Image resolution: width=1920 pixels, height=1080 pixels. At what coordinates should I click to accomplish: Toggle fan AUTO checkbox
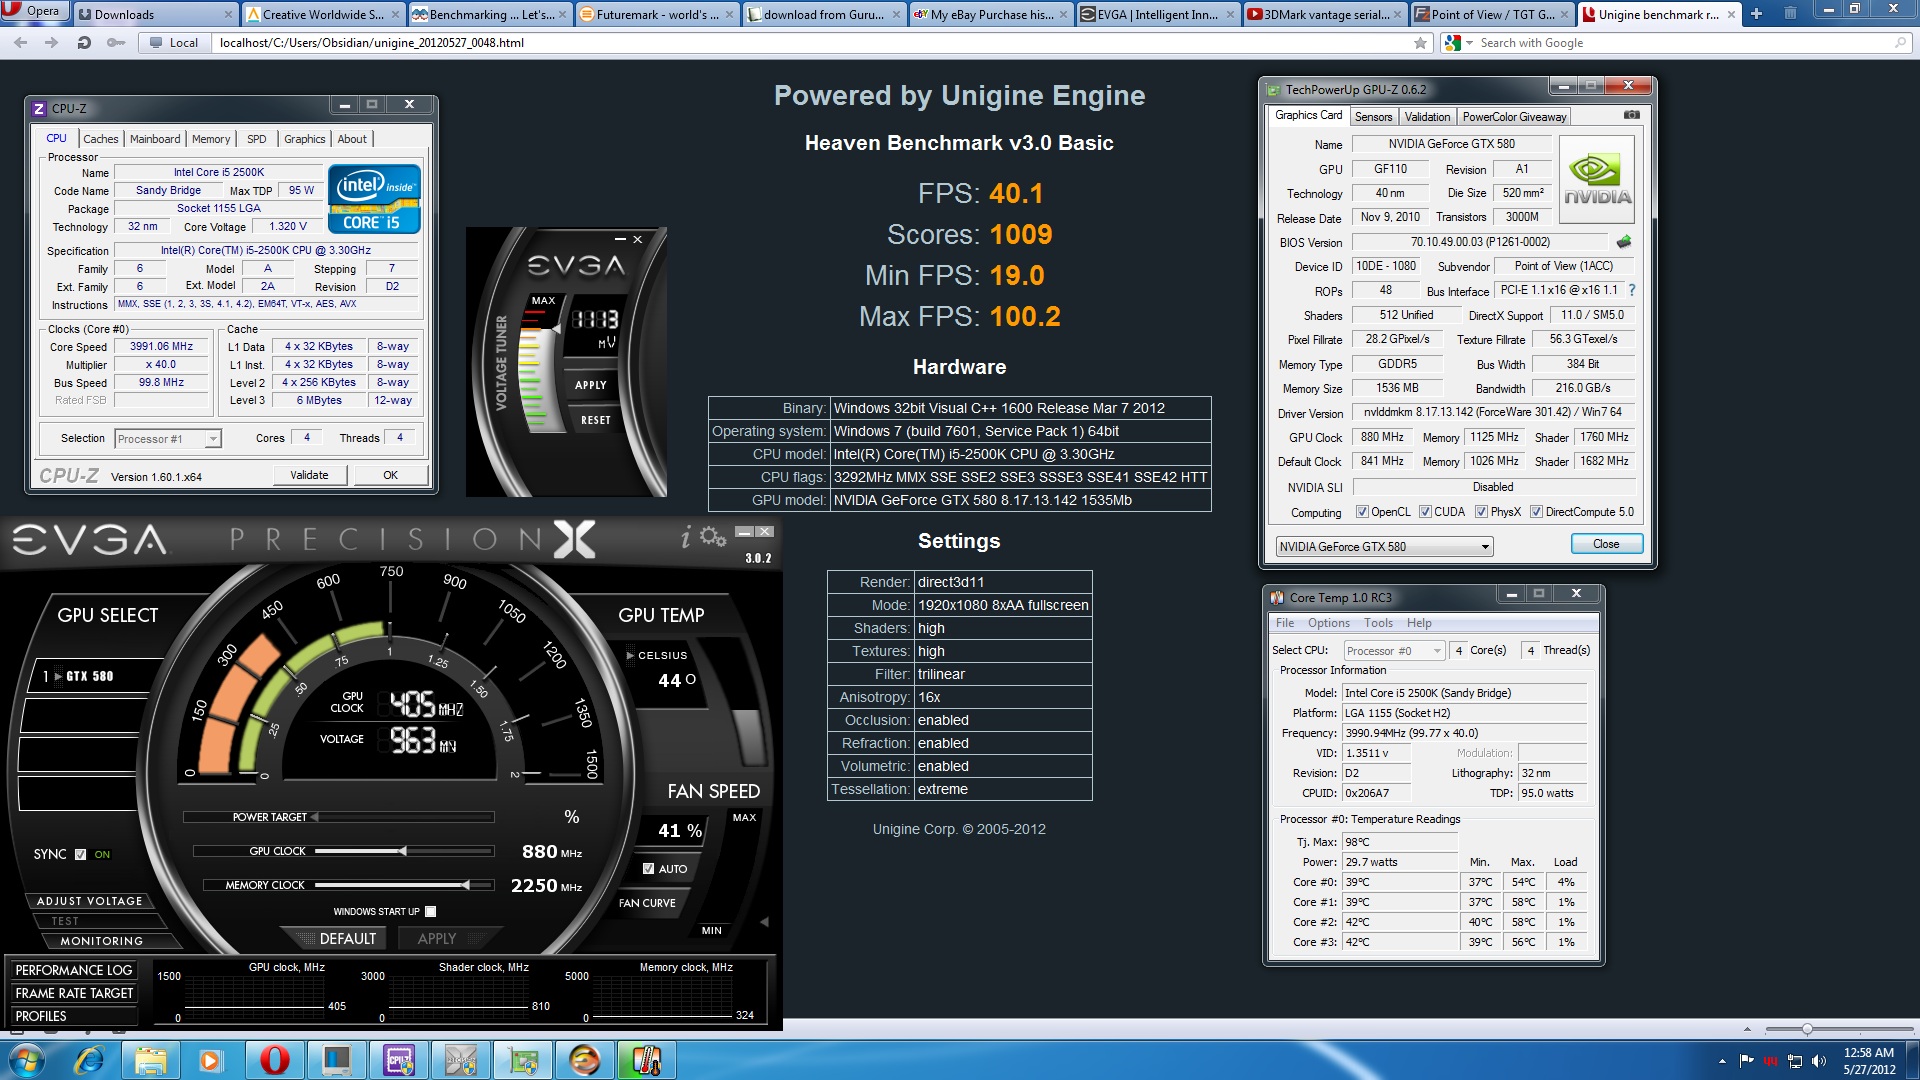click(648, 868)
